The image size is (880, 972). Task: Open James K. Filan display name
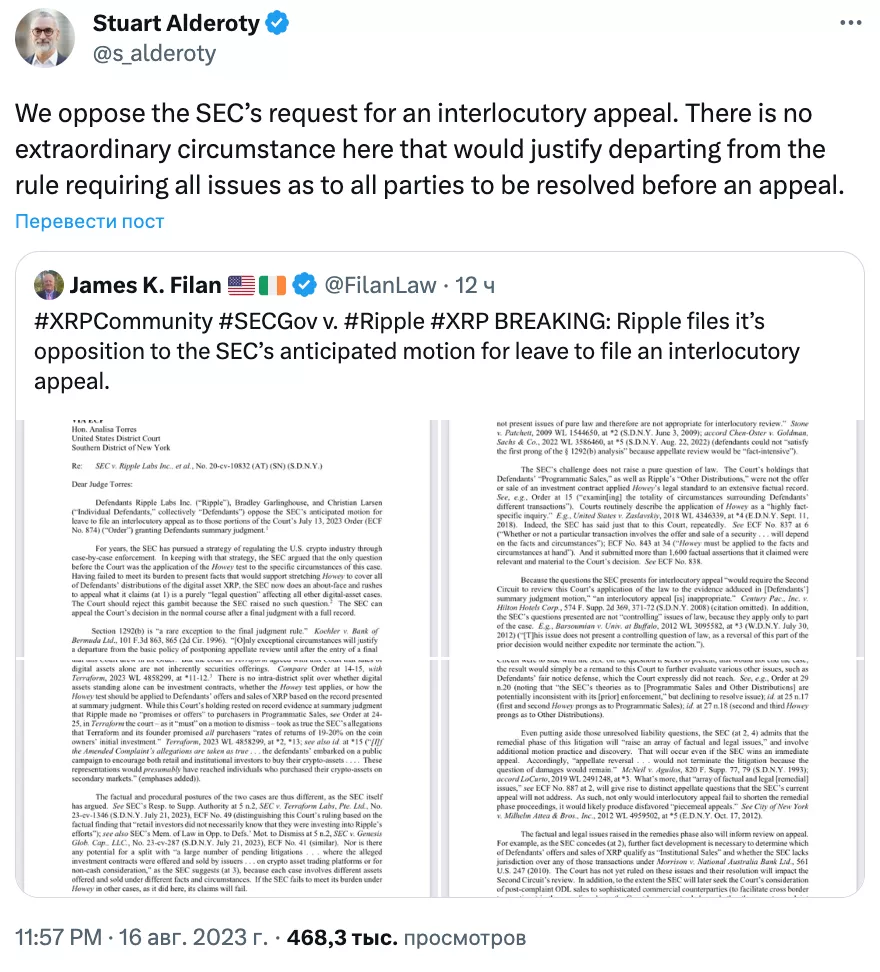(144, 286)
